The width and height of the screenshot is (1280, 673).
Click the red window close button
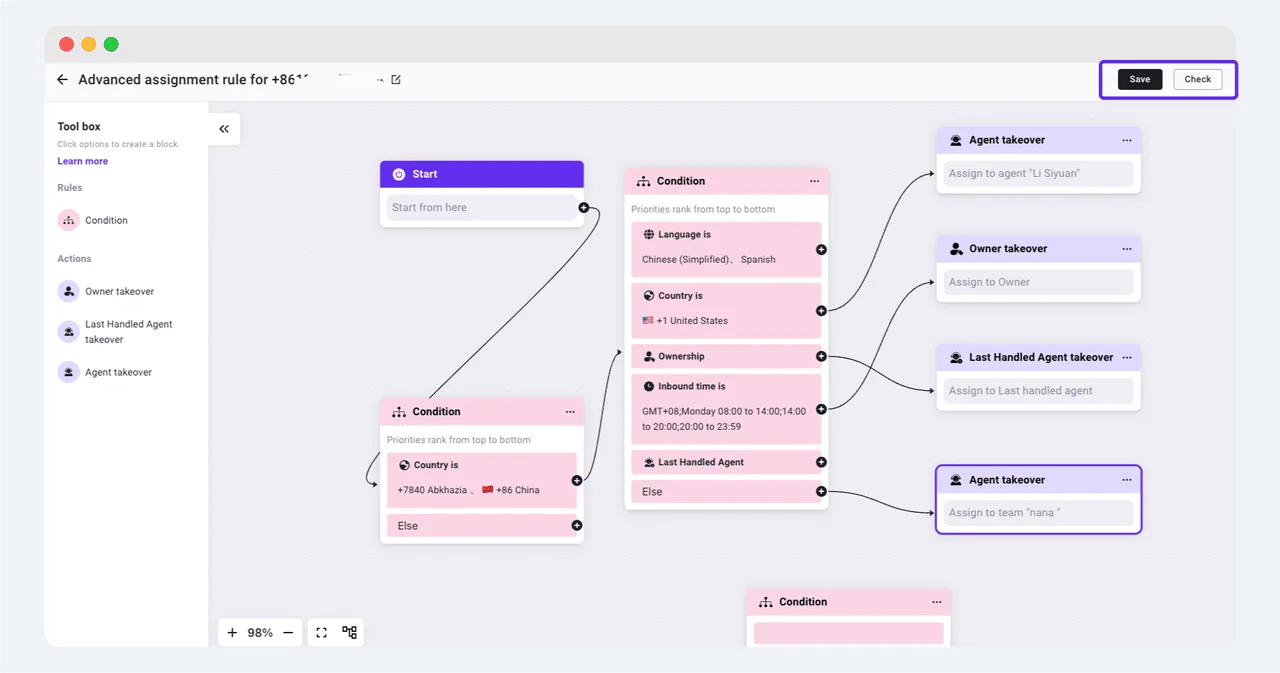point(66,44)
